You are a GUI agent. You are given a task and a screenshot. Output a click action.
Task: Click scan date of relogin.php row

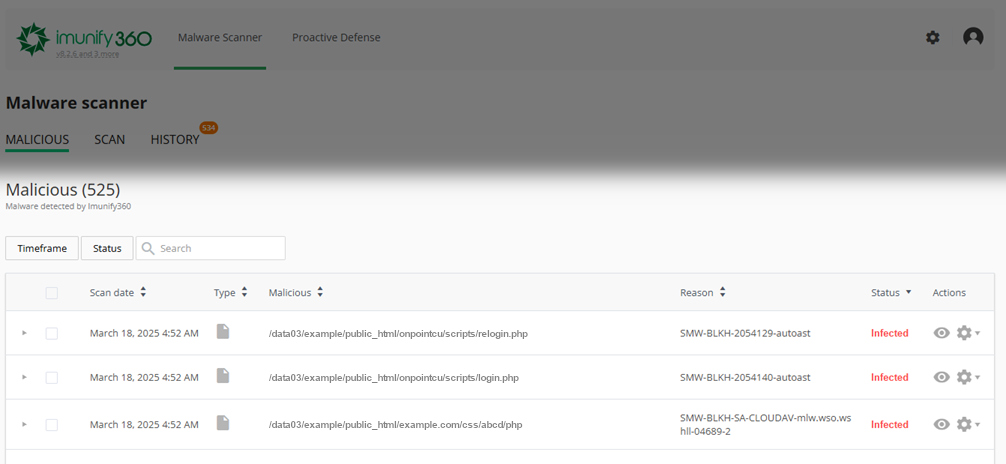(x=144, y=333)
